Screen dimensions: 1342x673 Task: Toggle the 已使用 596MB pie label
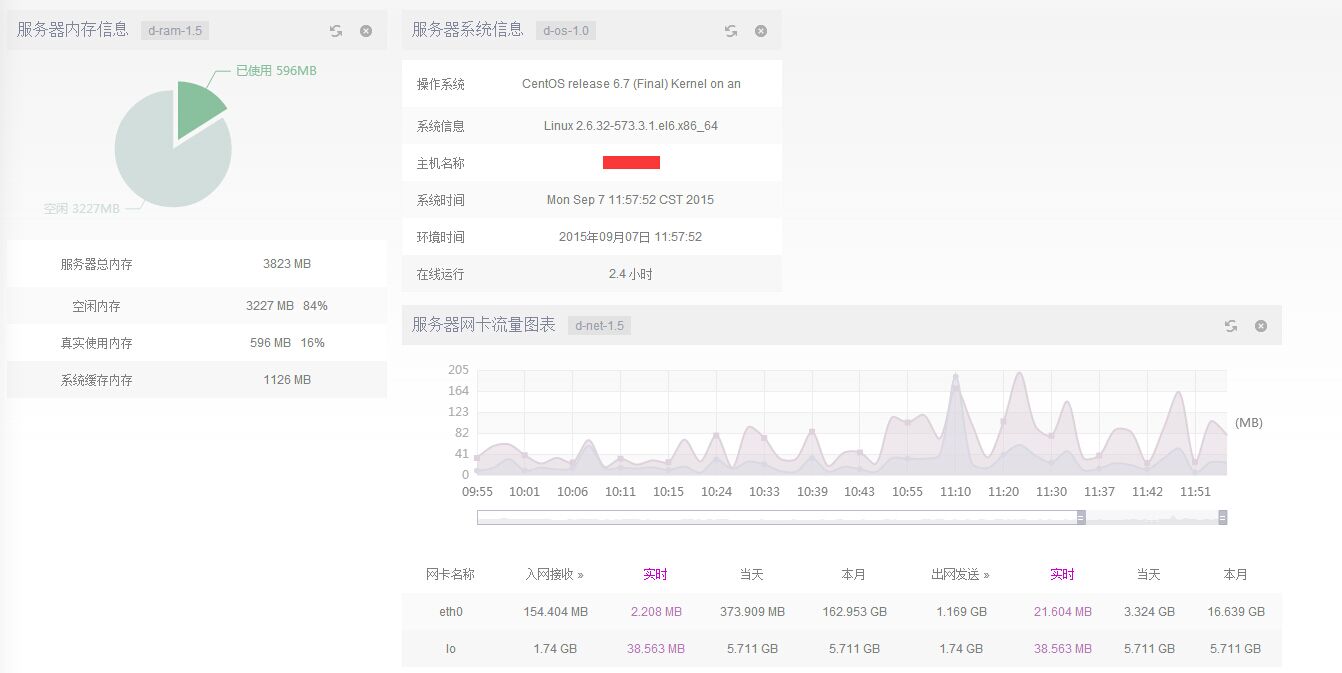point(276,71)
